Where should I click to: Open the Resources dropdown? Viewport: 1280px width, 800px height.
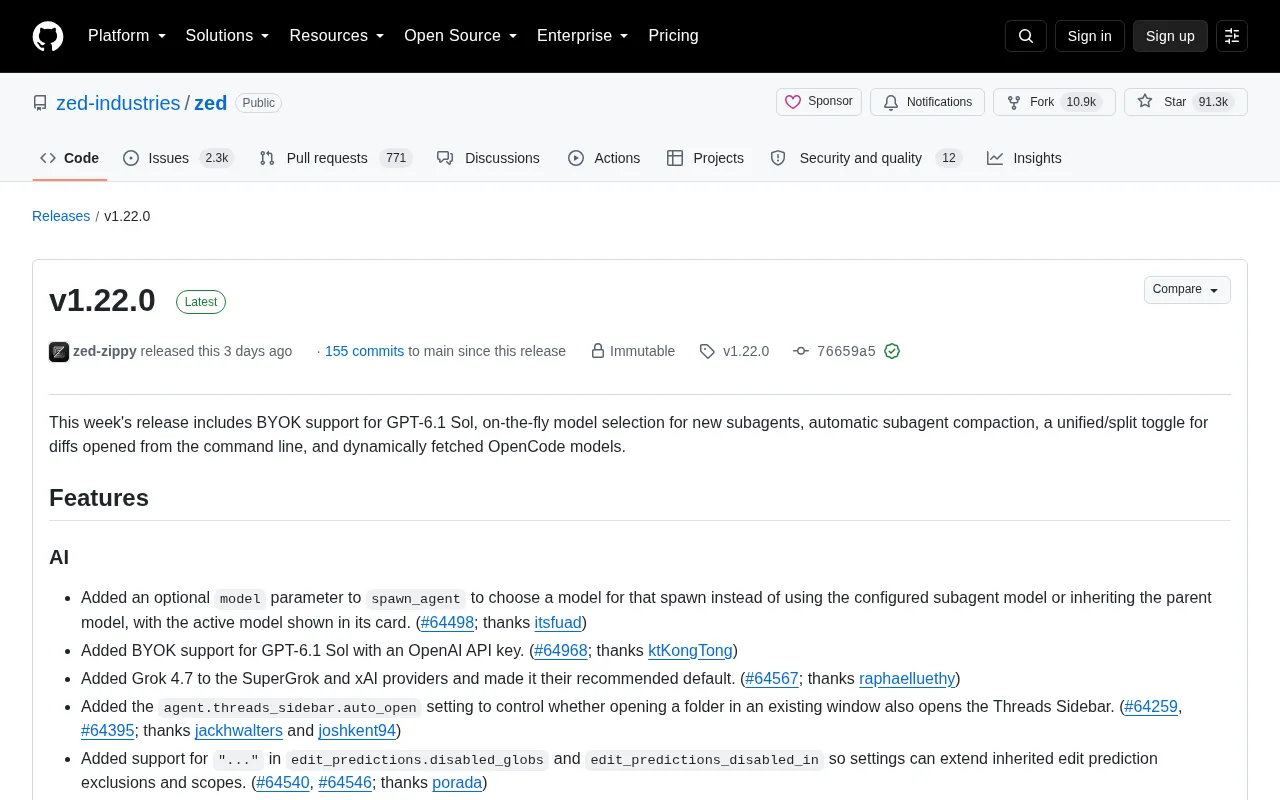coord(337,36)
